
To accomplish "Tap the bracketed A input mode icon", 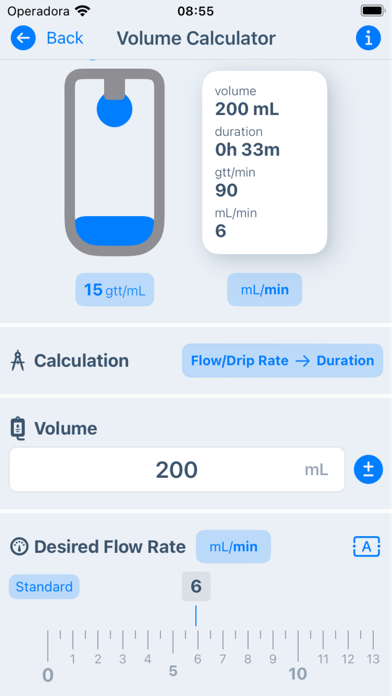I will (x=367, y=547).
